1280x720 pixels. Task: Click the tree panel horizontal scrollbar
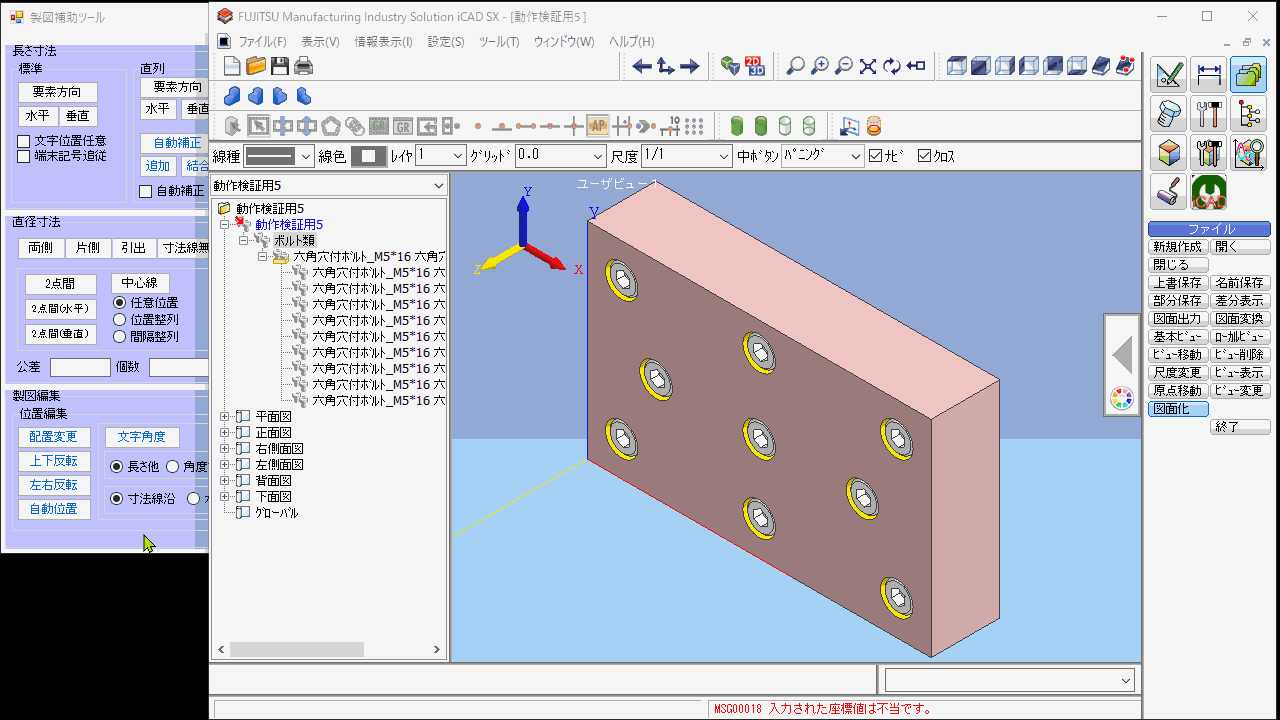pyautogui.click(x=328, y=650)
